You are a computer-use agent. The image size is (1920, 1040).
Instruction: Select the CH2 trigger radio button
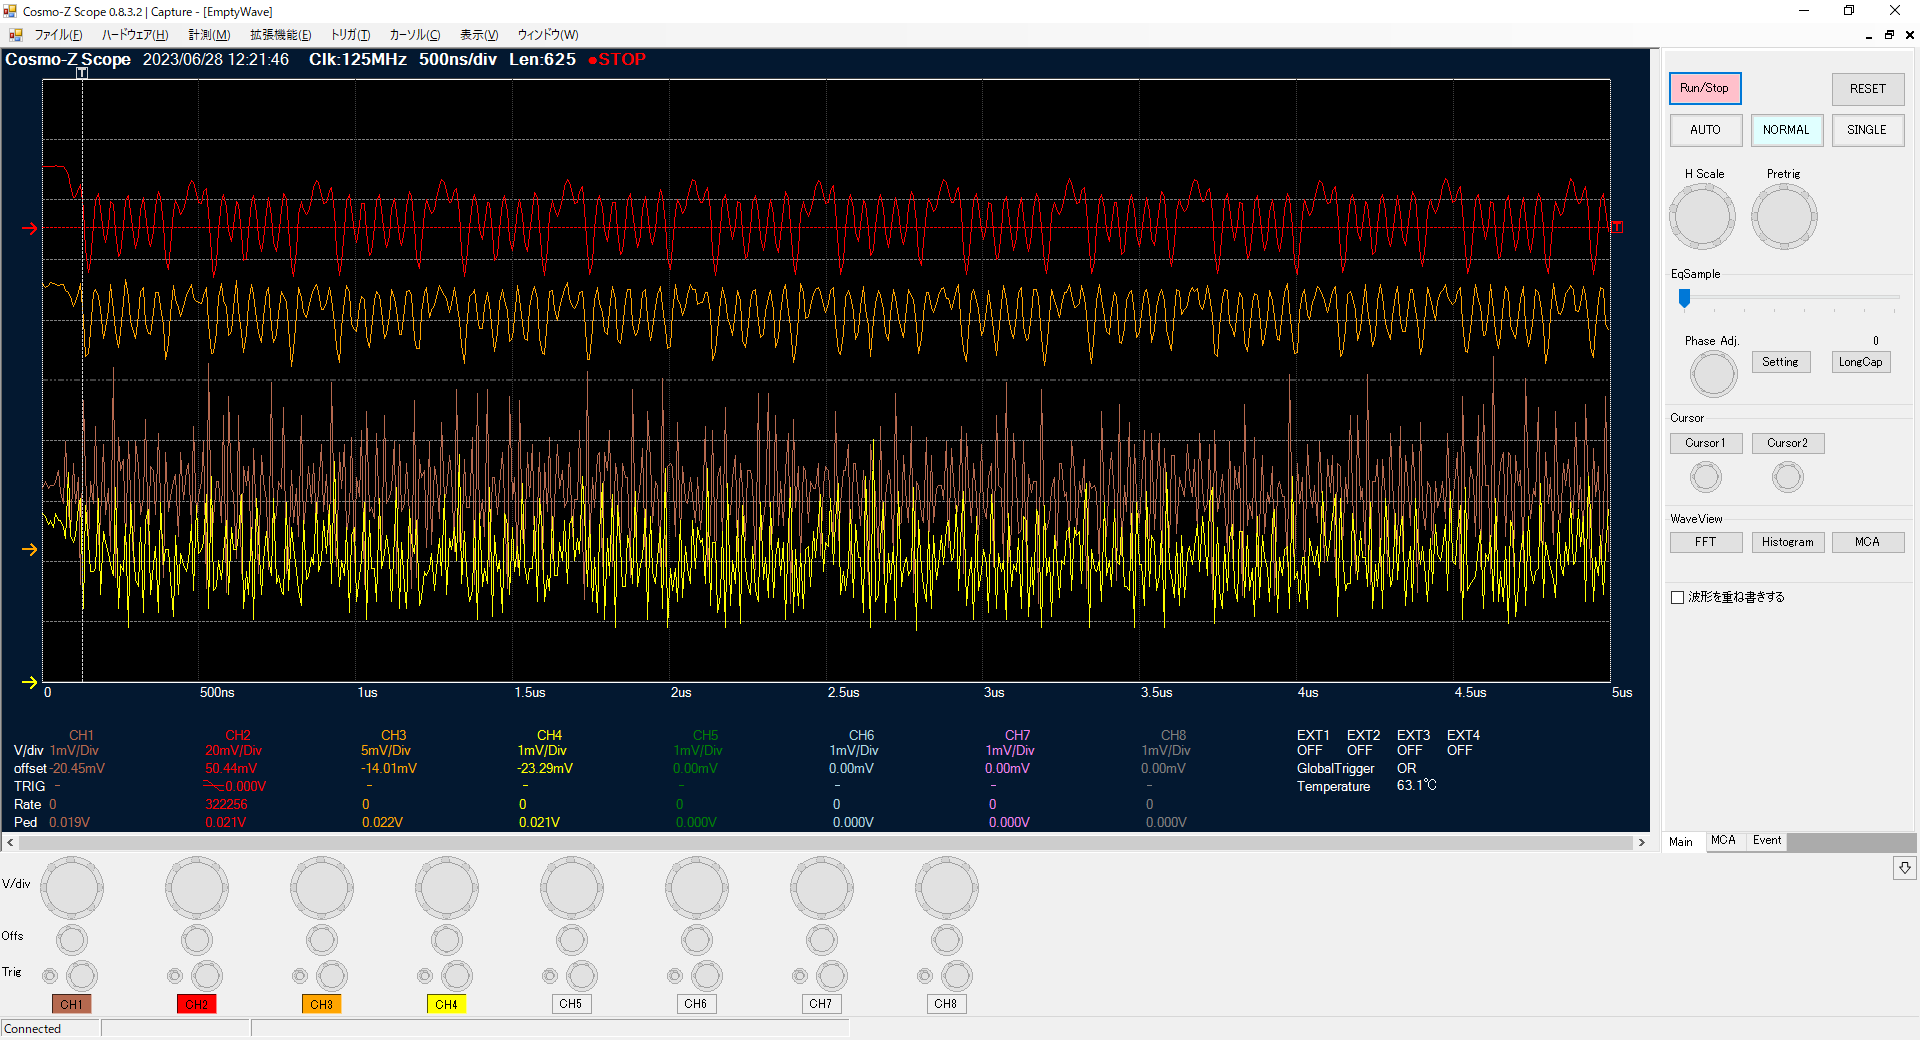pos(175,976)
